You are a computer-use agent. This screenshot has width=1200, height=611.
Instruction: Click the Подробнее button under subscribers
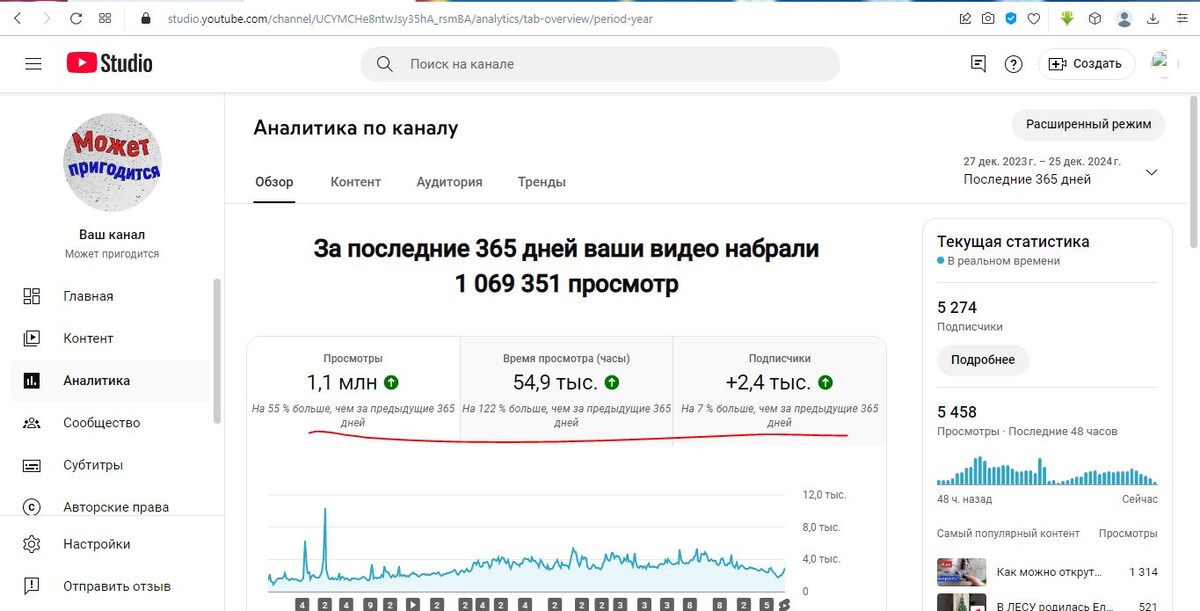coord(983,359)
